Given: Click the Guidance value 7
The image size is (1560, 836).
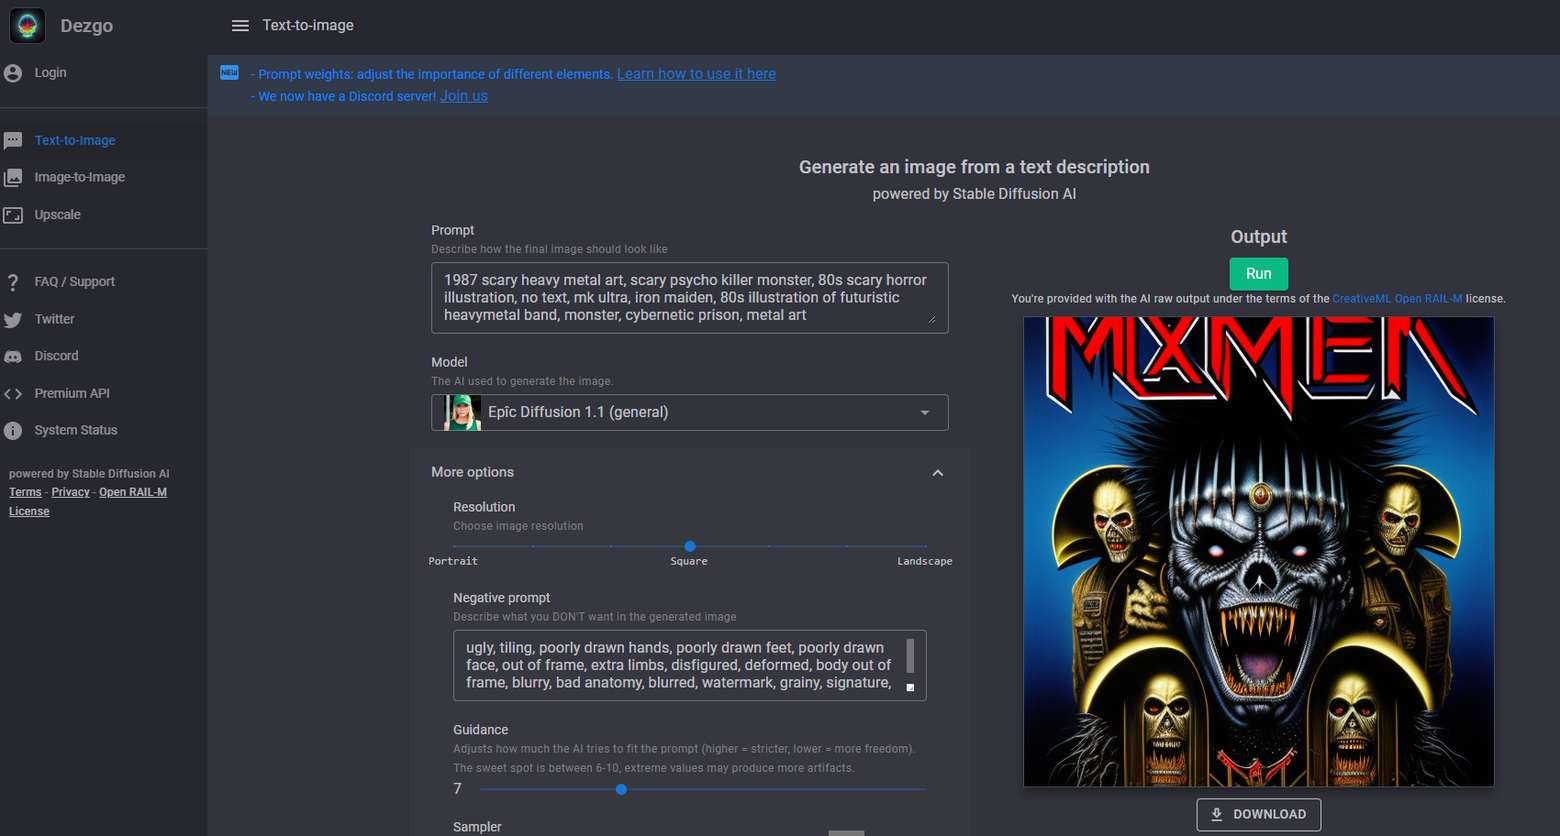Looking at the screenshot, I should click(x=458, y=789).
